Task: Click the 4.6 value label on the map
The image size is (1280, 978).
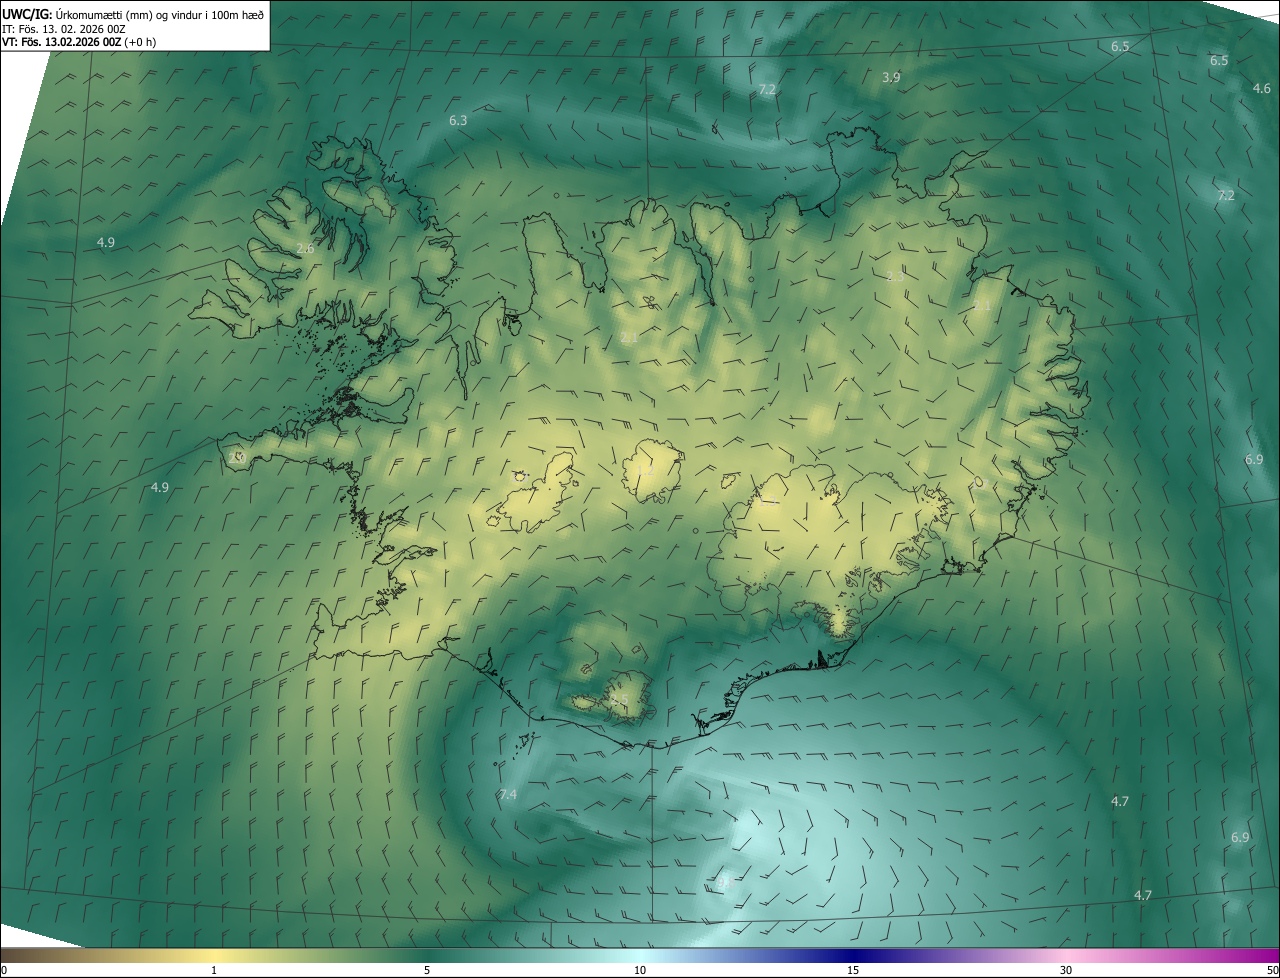Action: tap(1262, 89)
